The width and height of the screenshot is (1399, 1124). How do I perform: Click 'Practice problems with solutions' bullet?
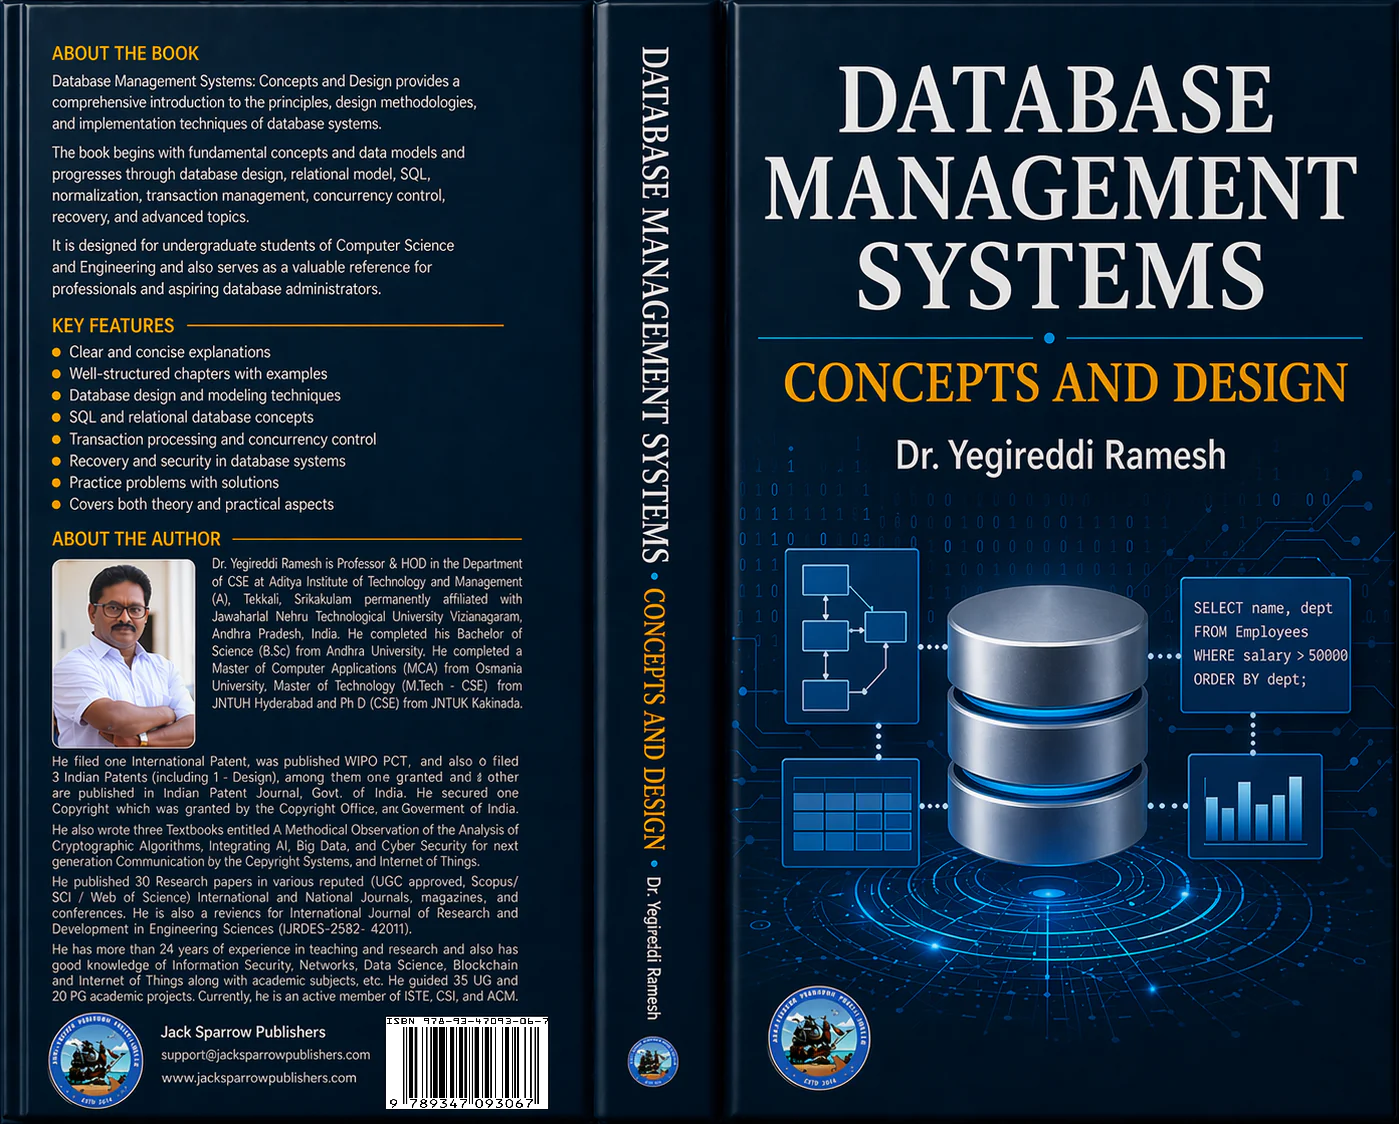(x=165, y=483)
